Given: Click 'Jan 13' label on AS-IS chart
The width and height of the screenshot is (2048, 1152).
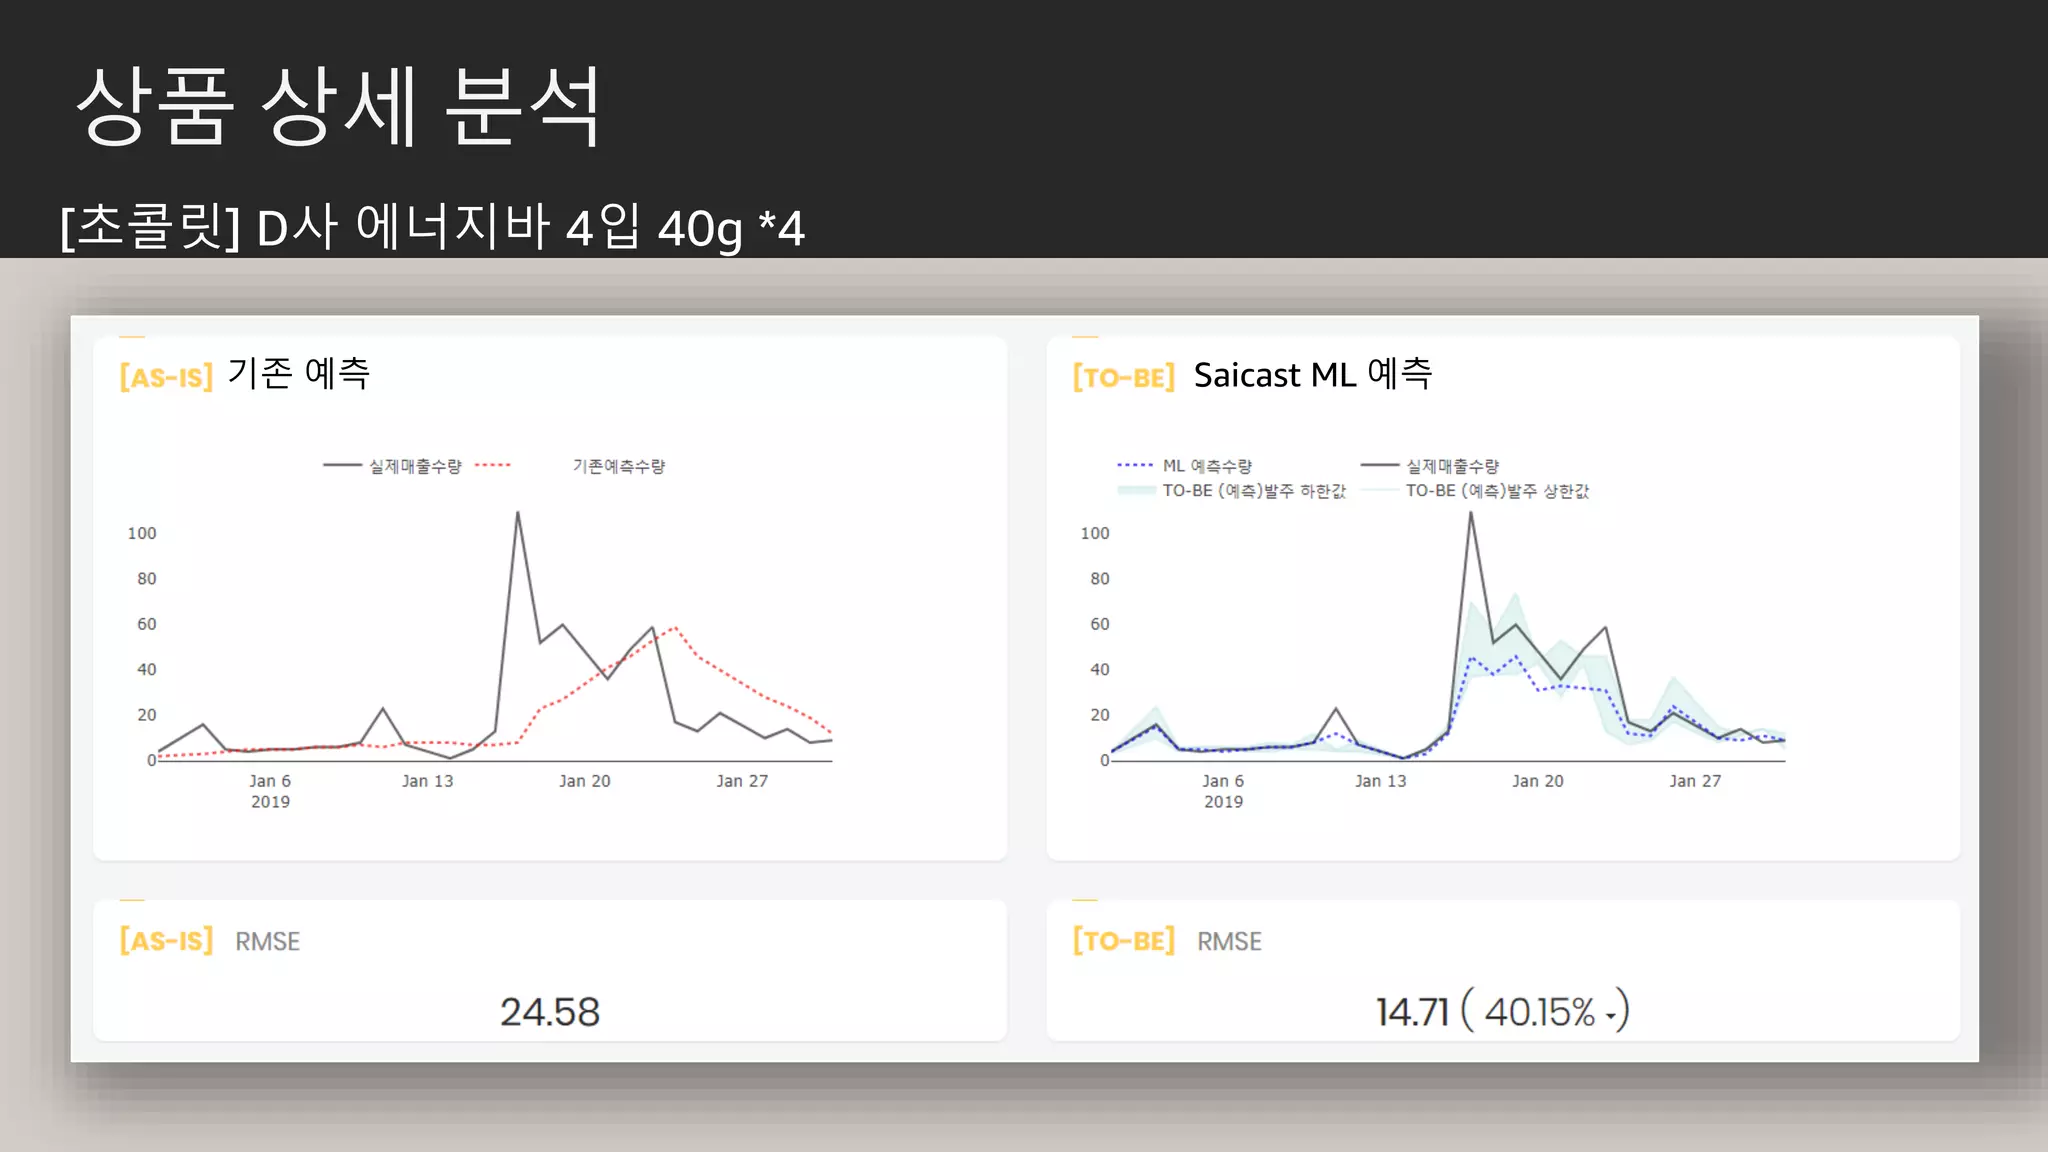Looking at the screenshot, I should [427, 781].
